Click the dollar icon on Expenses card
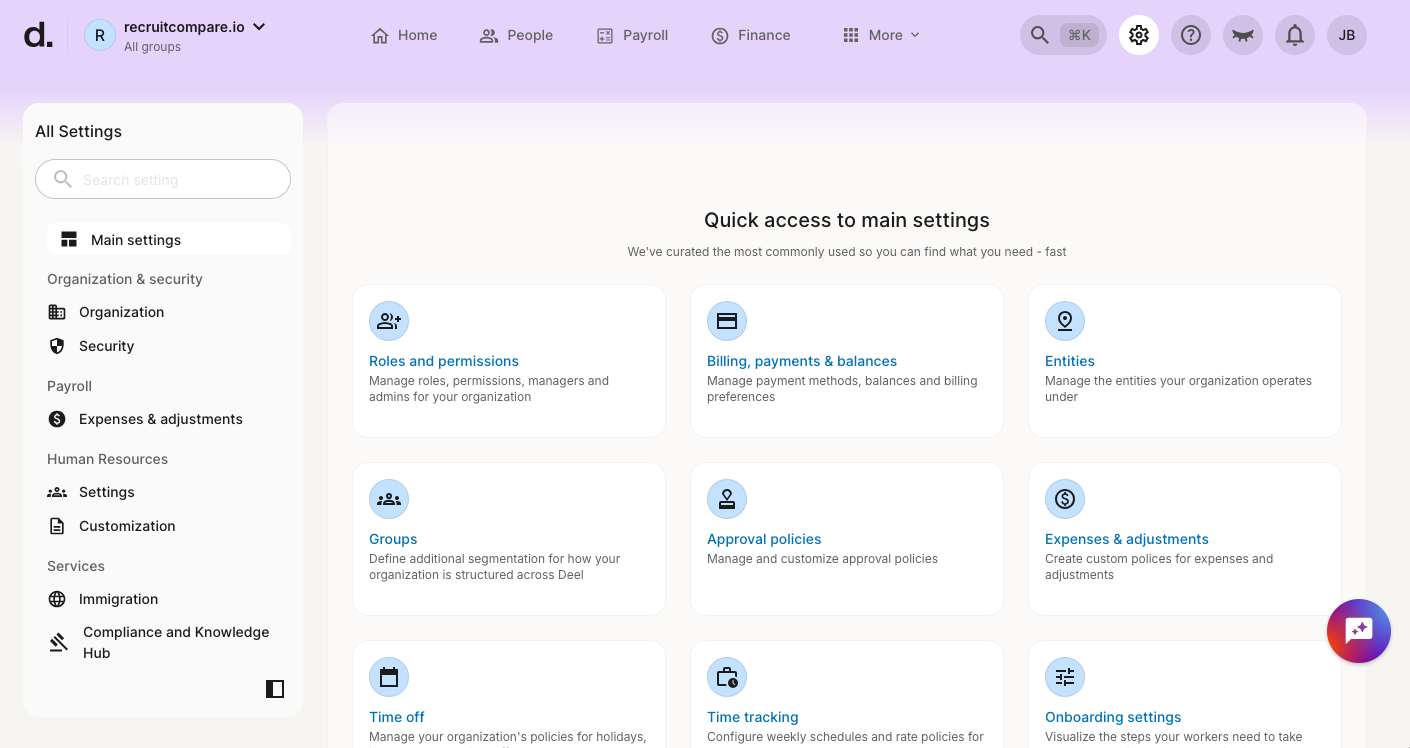This screenshot has width=1410, height=748. click(1065, 499)
